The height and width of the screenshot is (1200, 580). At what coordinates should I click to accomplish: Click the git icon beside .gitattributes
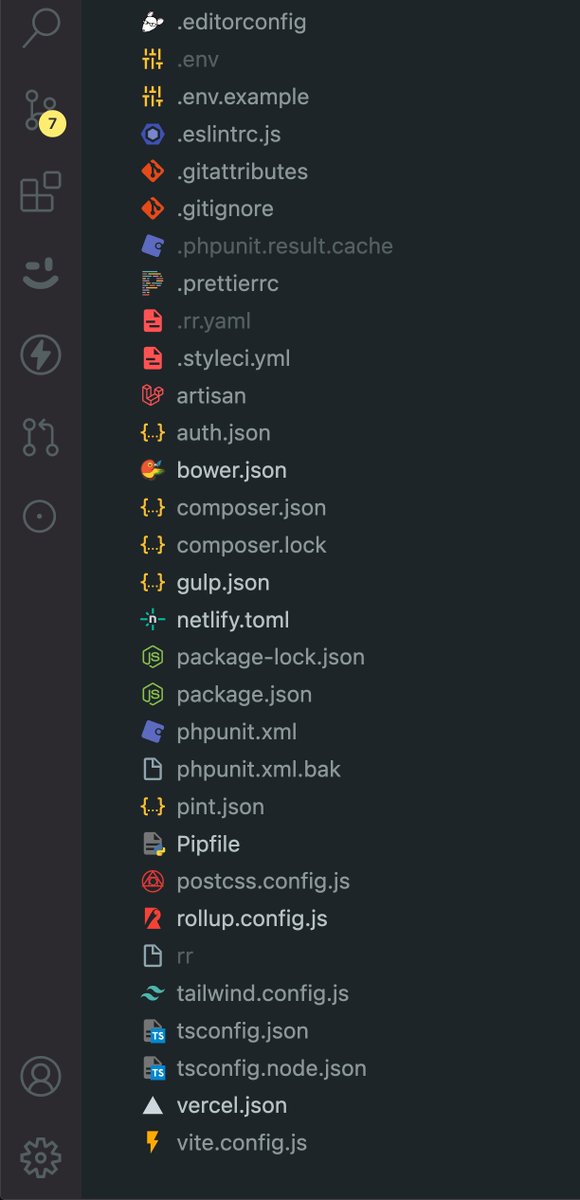[x=152, y=171]
